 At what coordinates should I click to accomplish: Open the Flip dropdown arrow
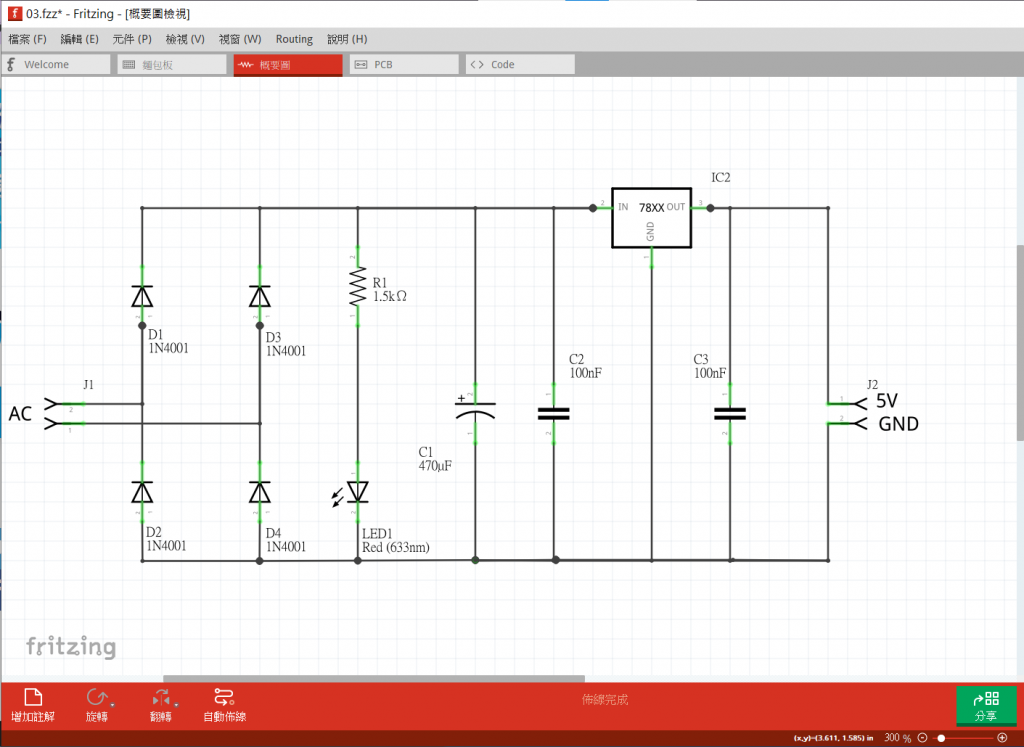coord(176,705)
